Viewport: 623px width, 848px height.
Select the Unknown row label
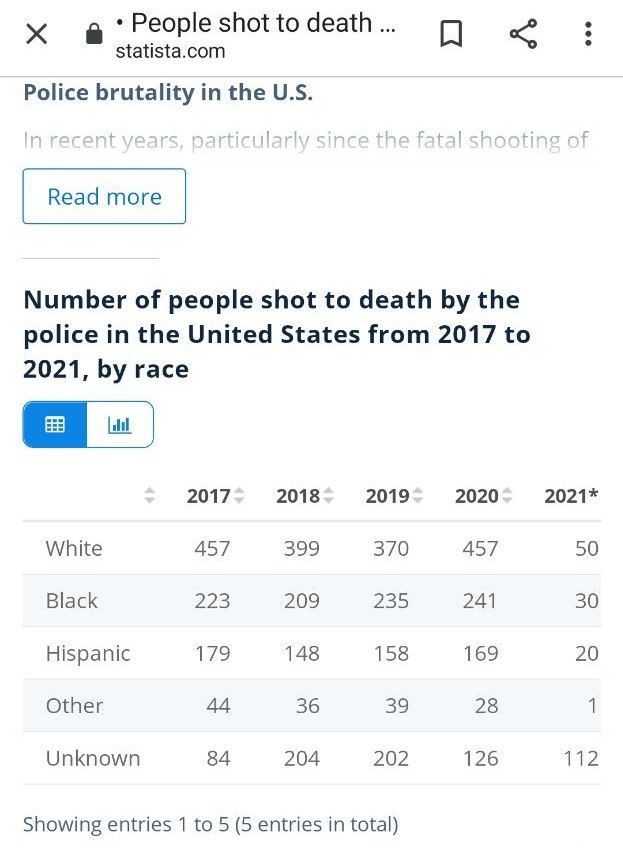[93, 758]
